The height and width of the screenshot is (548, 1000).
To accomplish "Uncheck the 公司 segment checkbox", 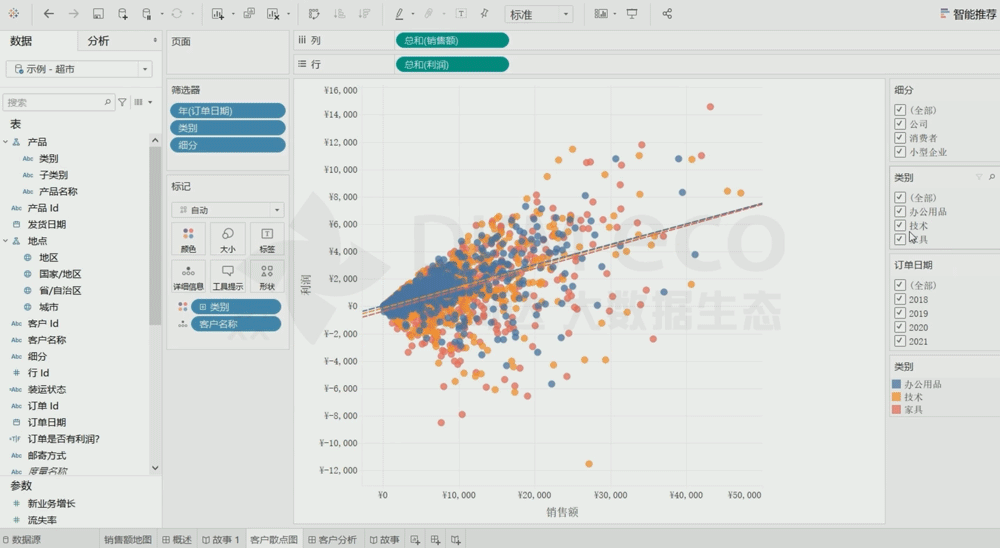I will click(x=900, y=124).
